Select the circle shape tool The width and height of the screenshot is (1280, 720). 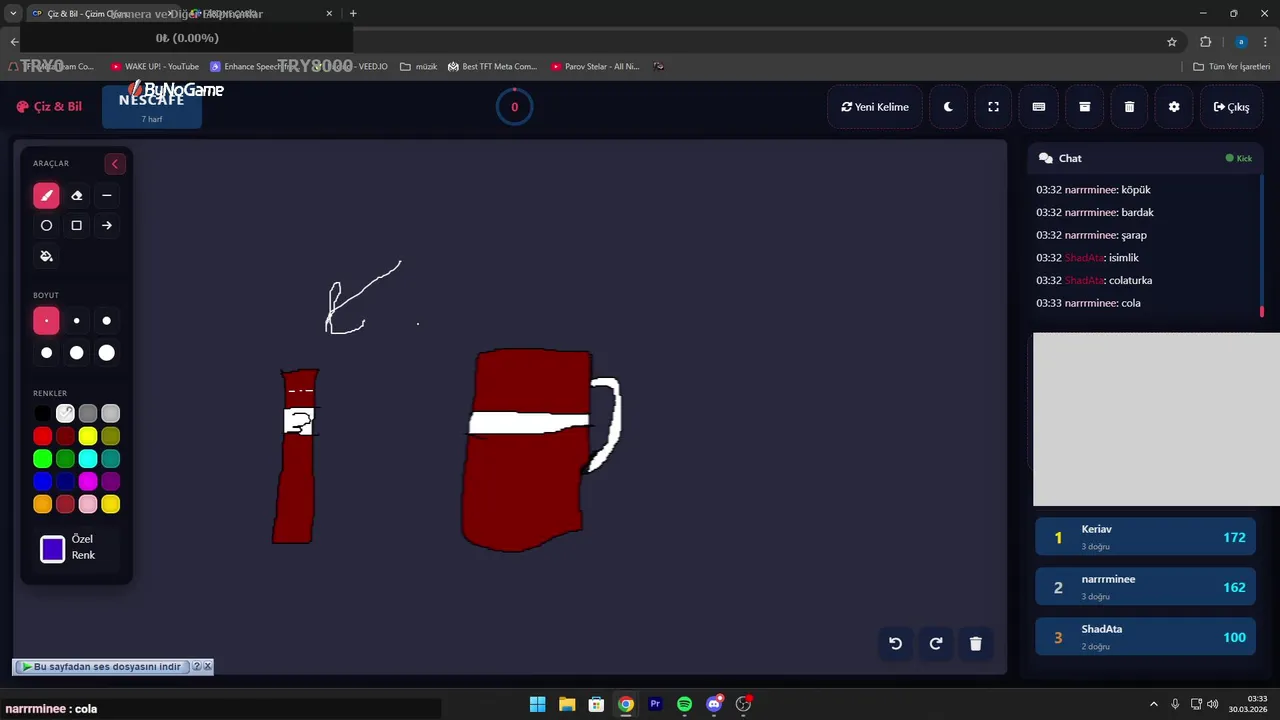pyautogui.click(x=46, y=226)
